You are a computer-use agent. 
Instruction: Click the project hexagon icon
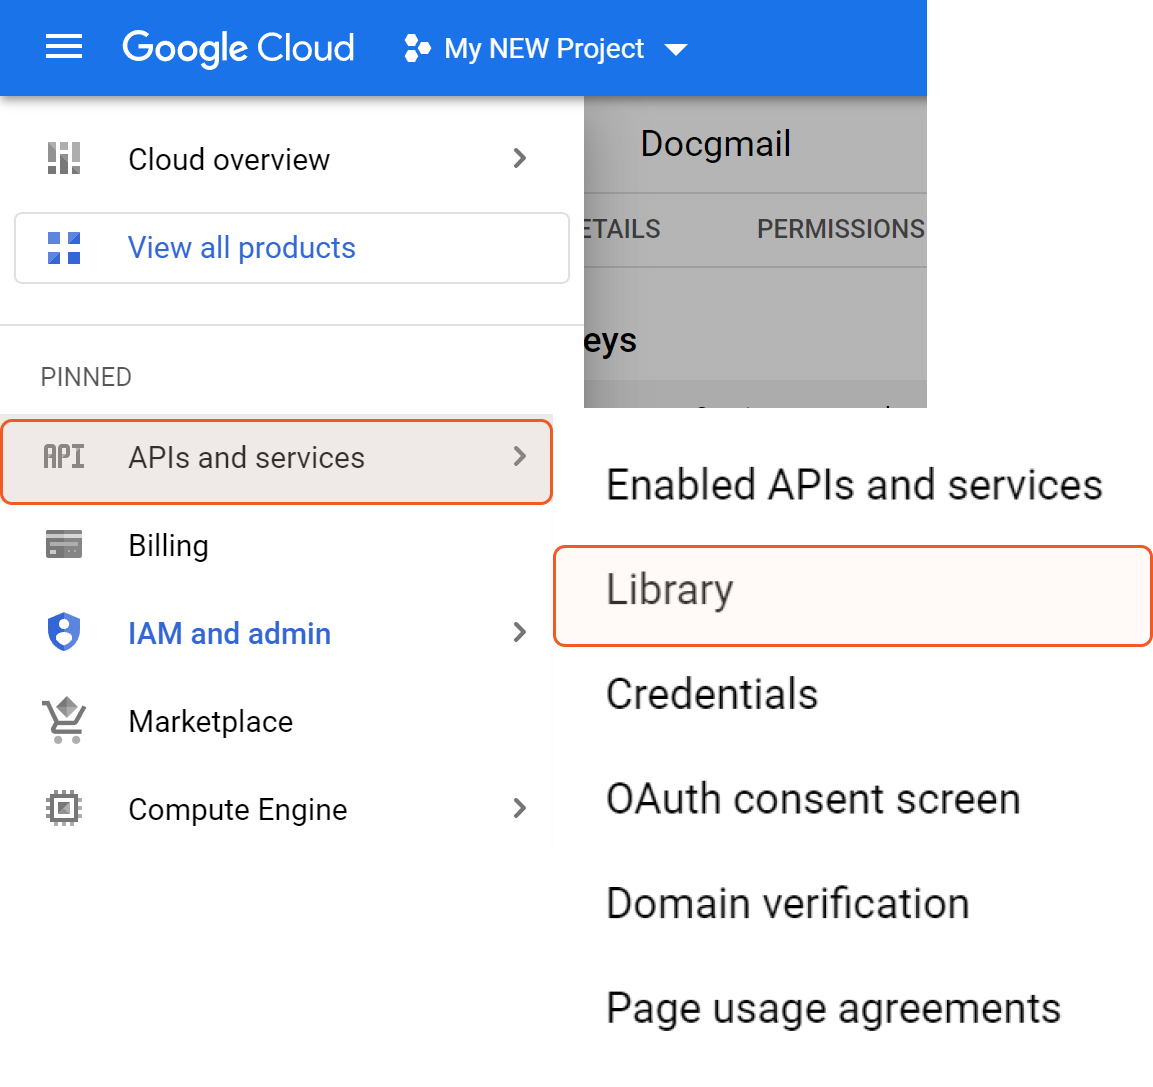(417, 48)
